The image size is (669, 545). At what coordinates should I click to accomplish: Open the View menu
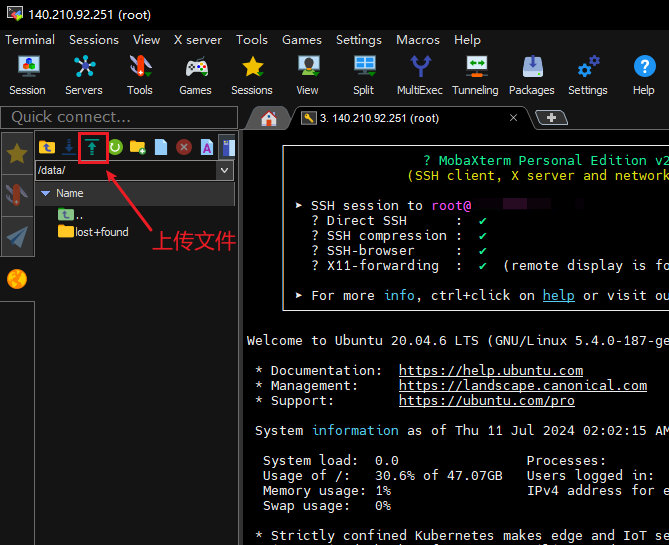click(x=146, y=40)
